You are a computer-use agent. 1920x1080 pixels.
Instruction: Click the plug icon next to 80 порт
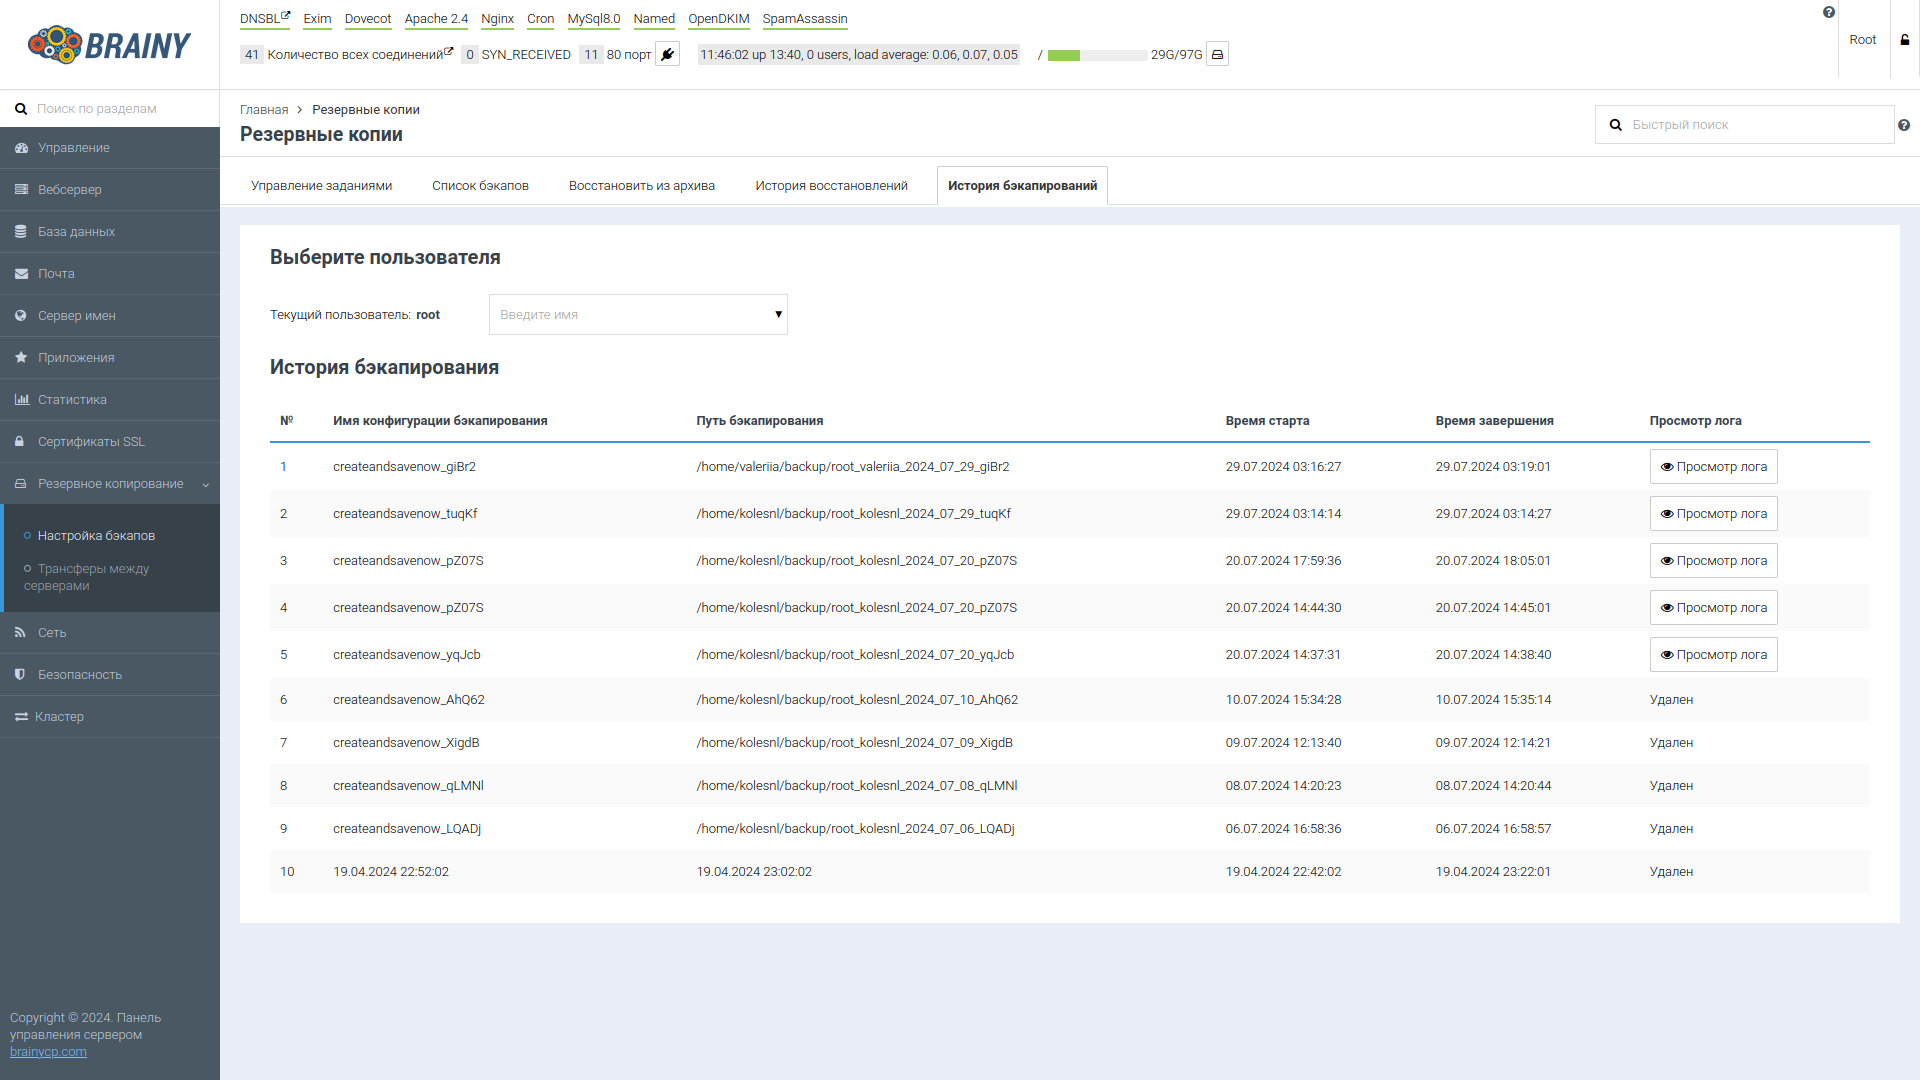click(x=667, y=54)
